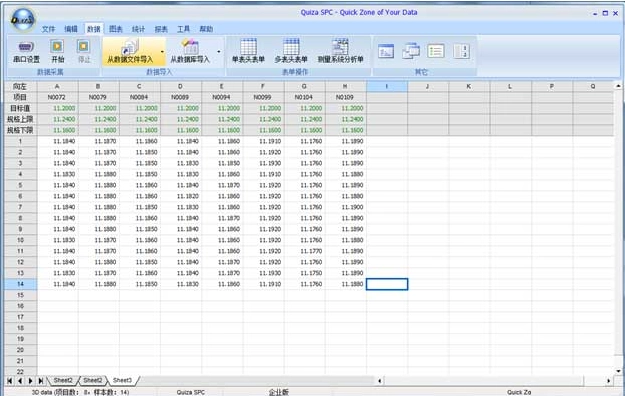This screenshot has height=396, width=625.
Task: Expand the 从数据文件导入 dropdown arrow
Action: pyautogui.click(x=162, y=52)
